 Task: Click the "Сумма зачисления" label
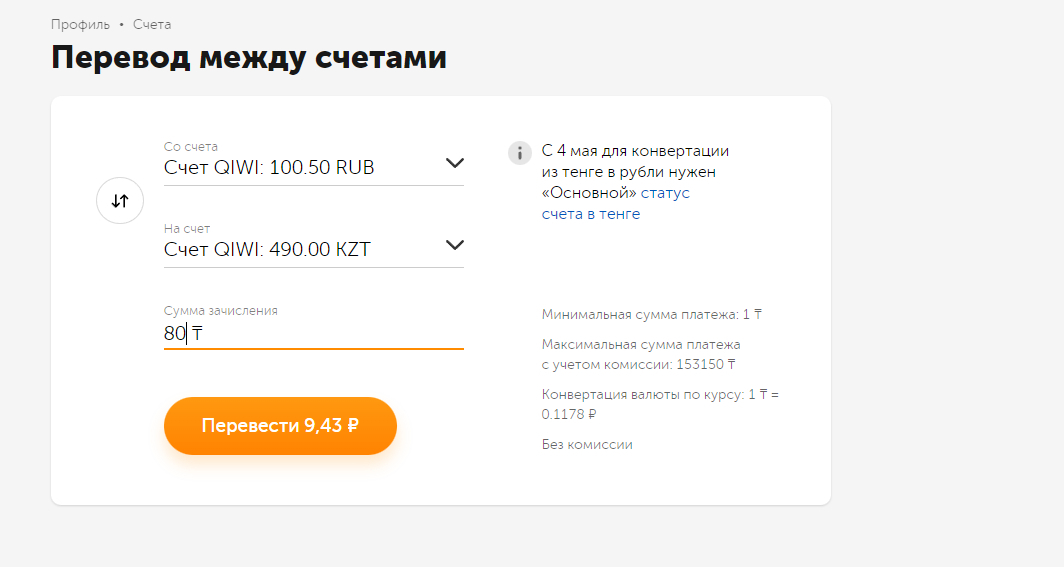tap(220, 311)
